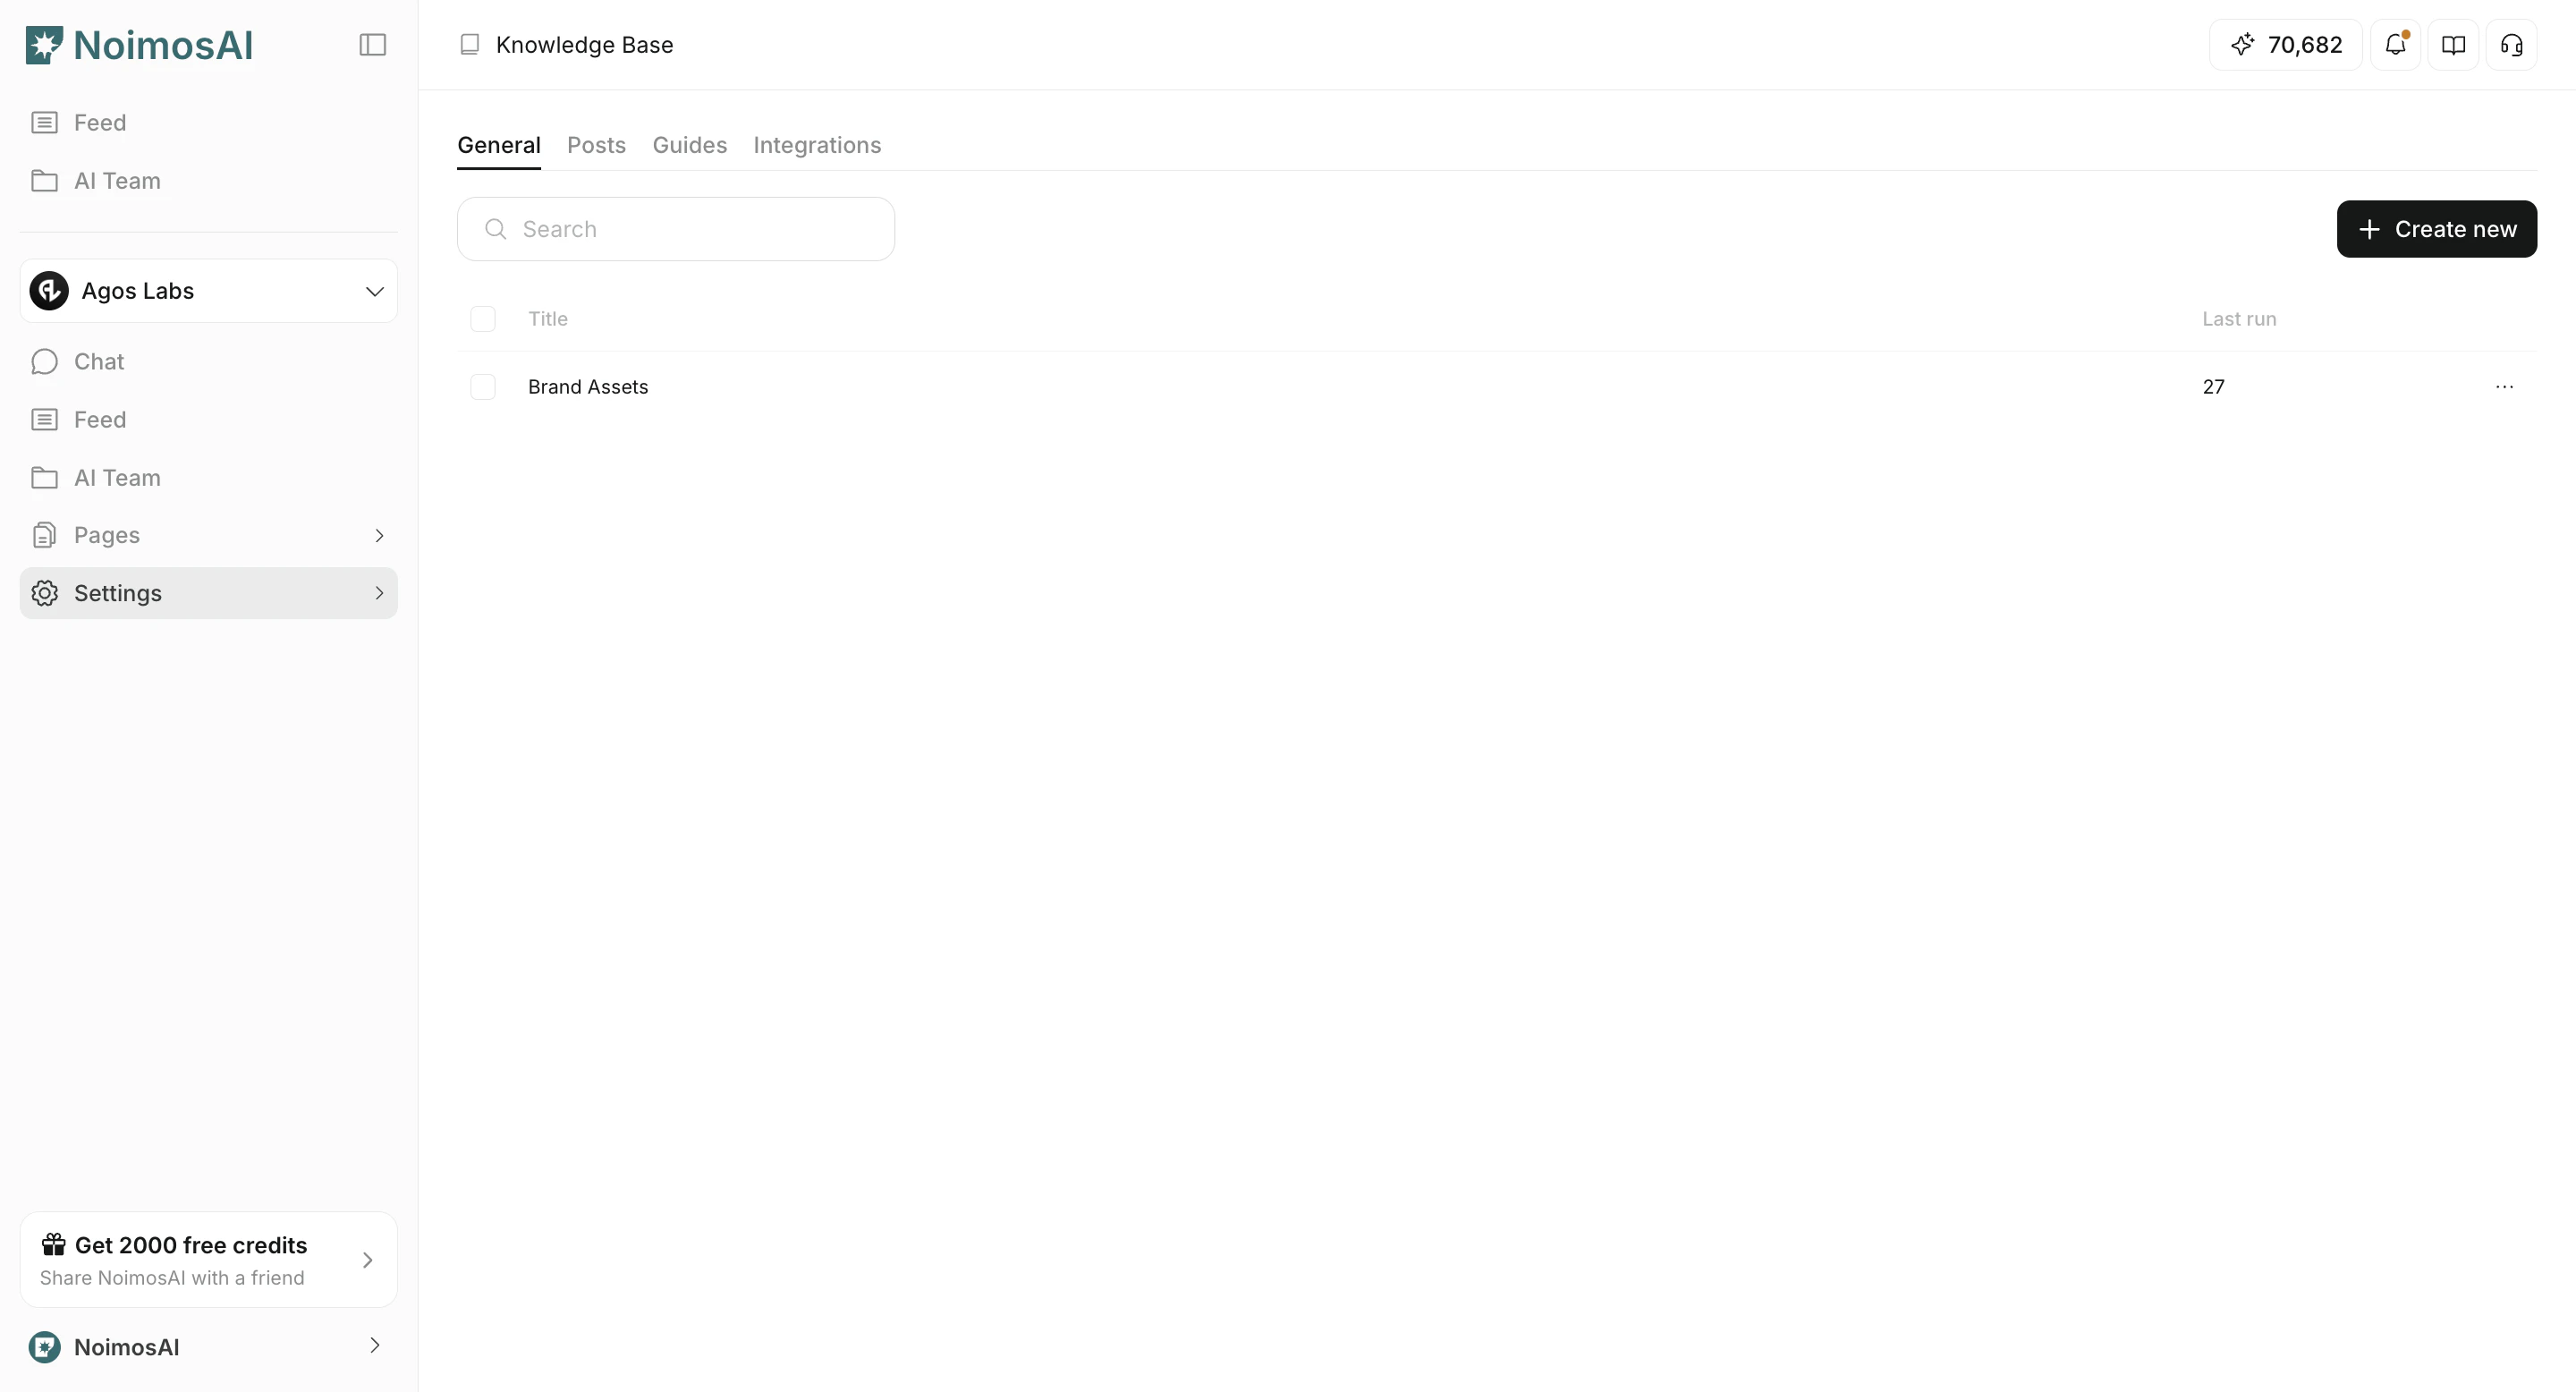
Task: Open the documentation book icon
Action: (x=2454, y=44)
